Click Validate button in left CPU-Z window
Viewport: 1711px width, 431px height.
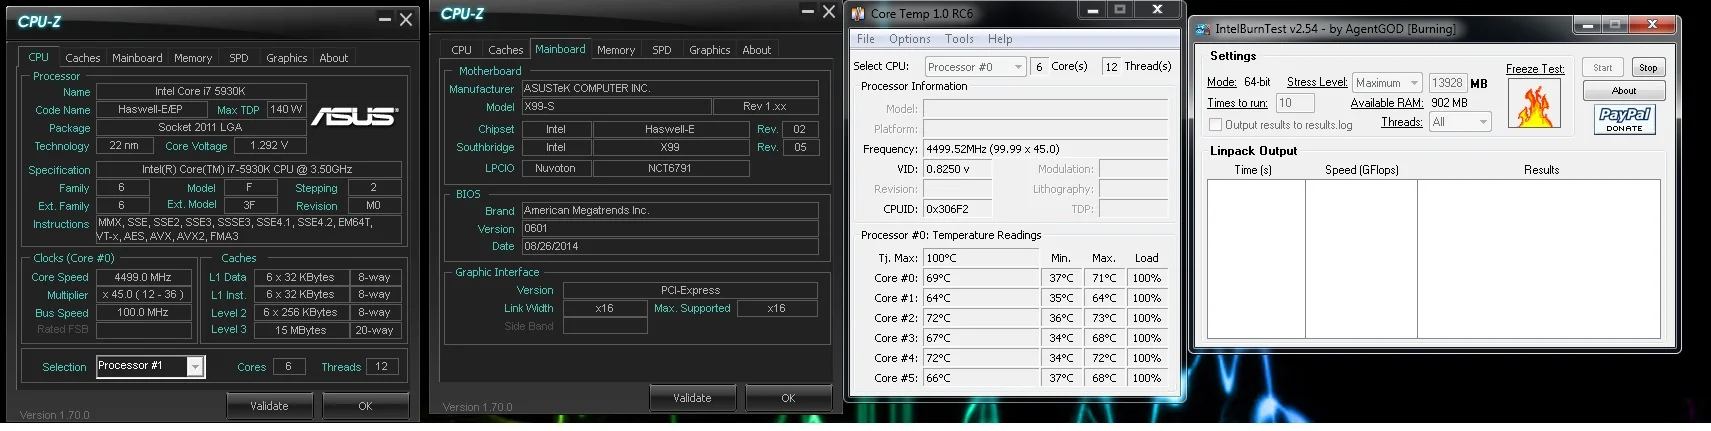(x=269, y=406)
